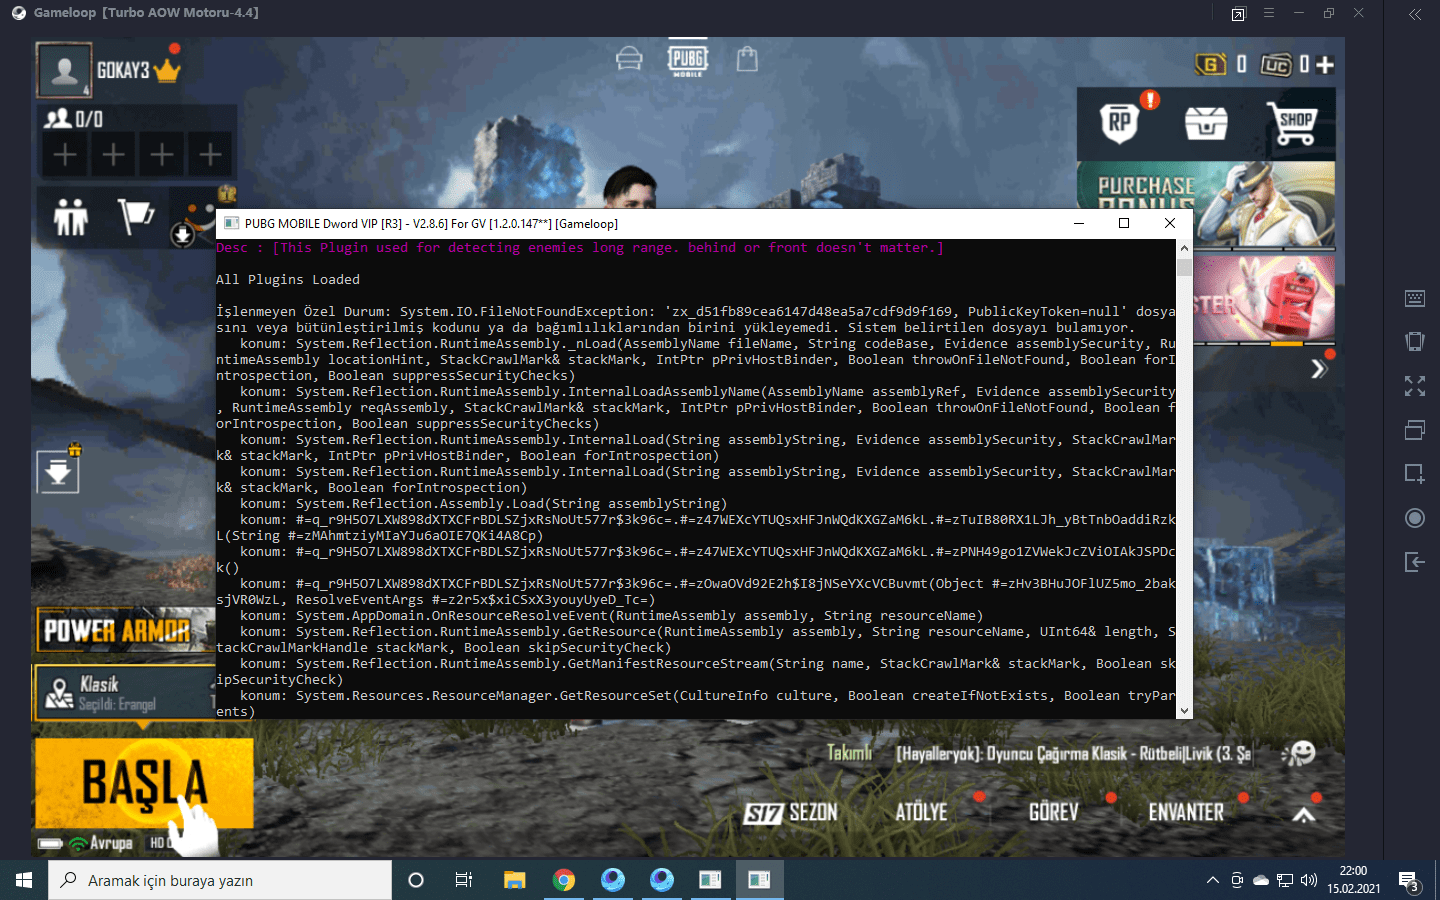
Task: Click the Windows taskbar search box
Action: 220,880
